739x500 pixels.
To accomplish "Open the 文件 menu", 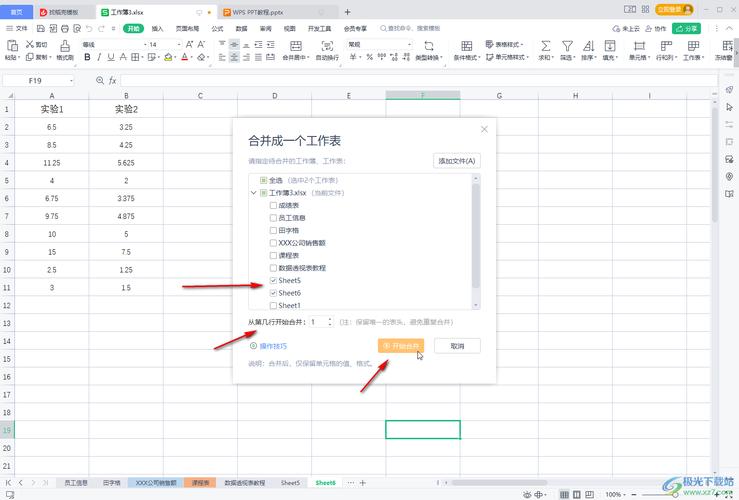I will click(x=17, y=29).
